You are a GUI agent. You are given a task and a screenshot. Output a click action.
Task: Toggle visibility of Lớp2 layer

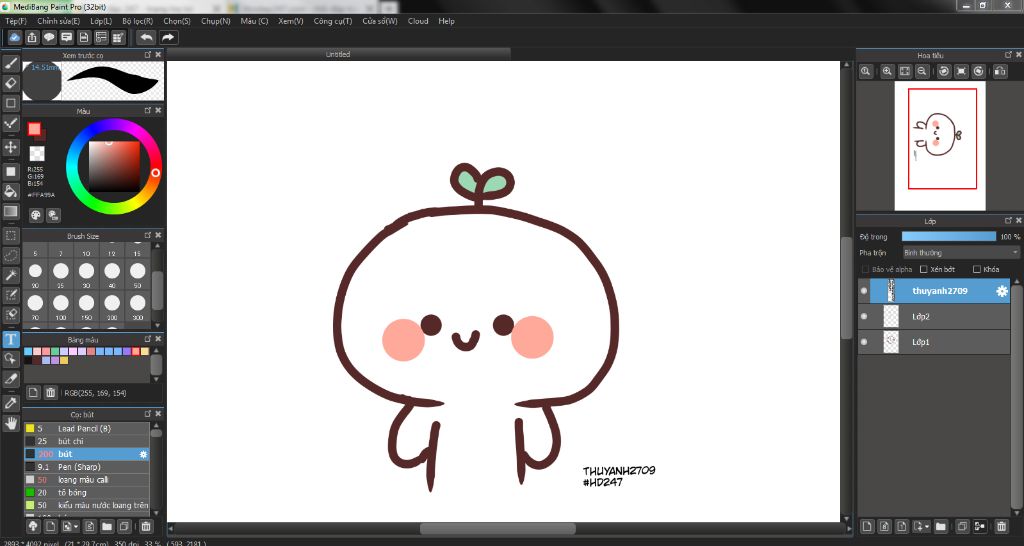click(x=865, y=317)
